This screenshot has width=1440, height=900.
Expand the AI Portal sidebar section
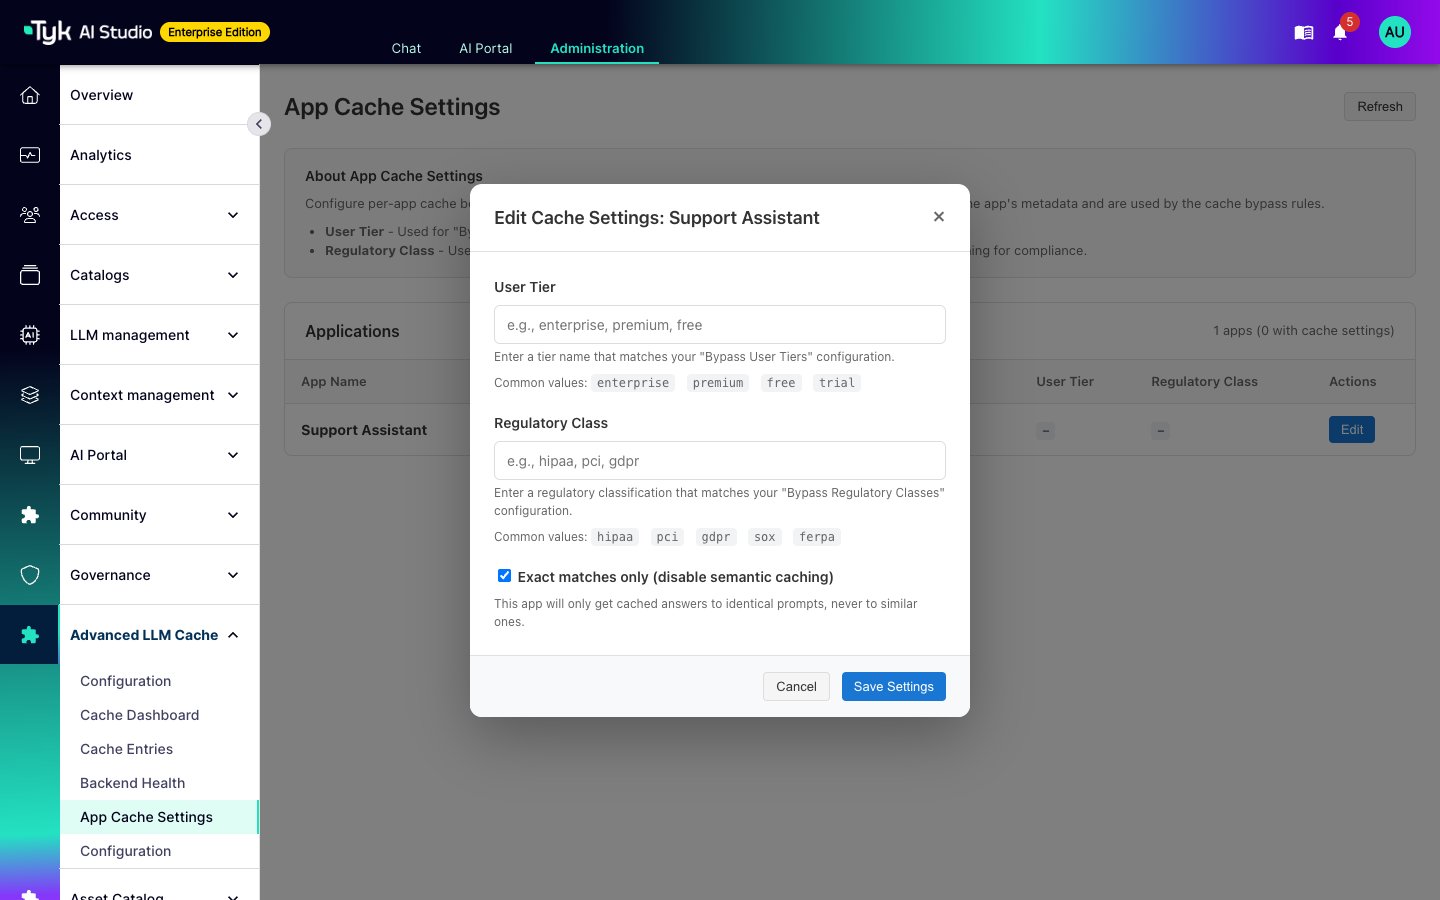click(160, 455)
